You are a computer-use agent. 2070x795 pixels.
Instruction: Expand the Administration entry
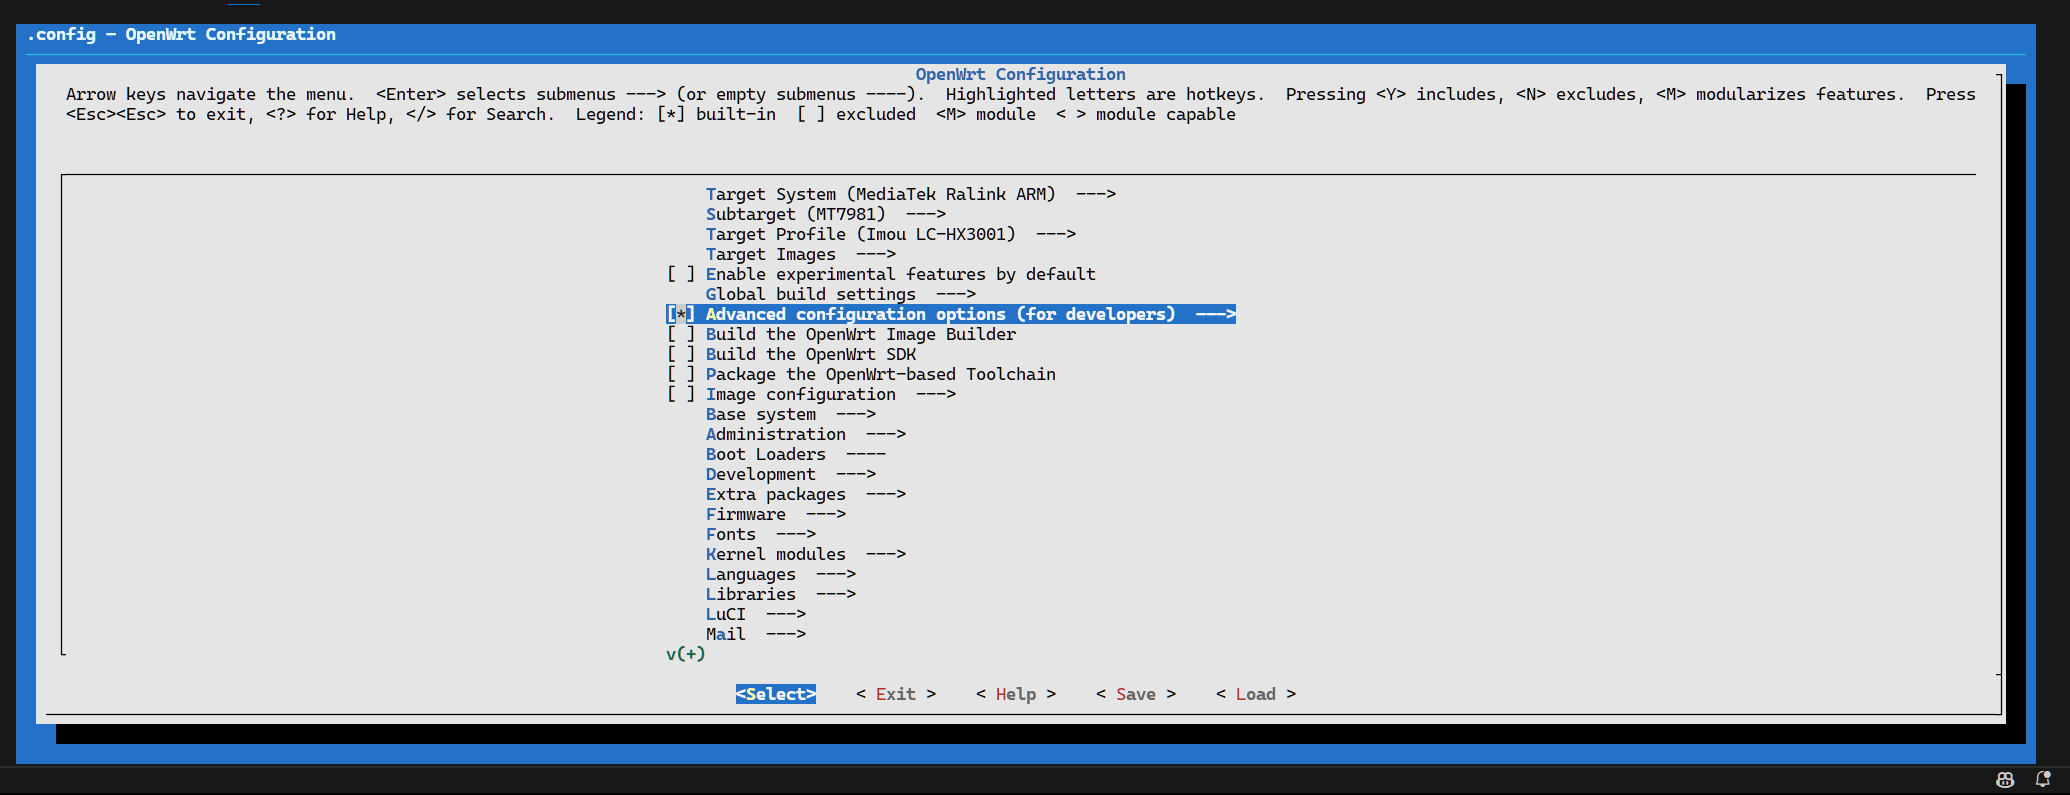point(805,434)
